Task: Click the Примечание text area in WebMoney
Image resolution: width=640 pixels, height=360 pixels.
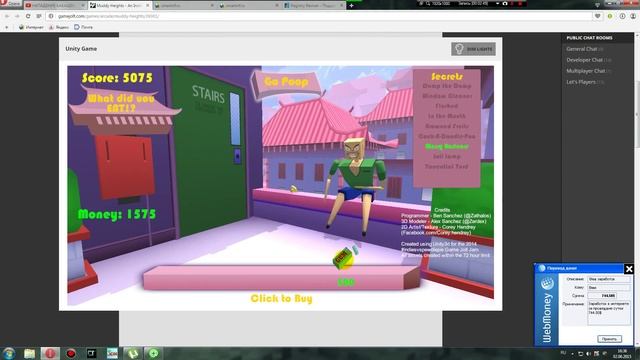Action: pyautogui.click(x=609, y=313)
